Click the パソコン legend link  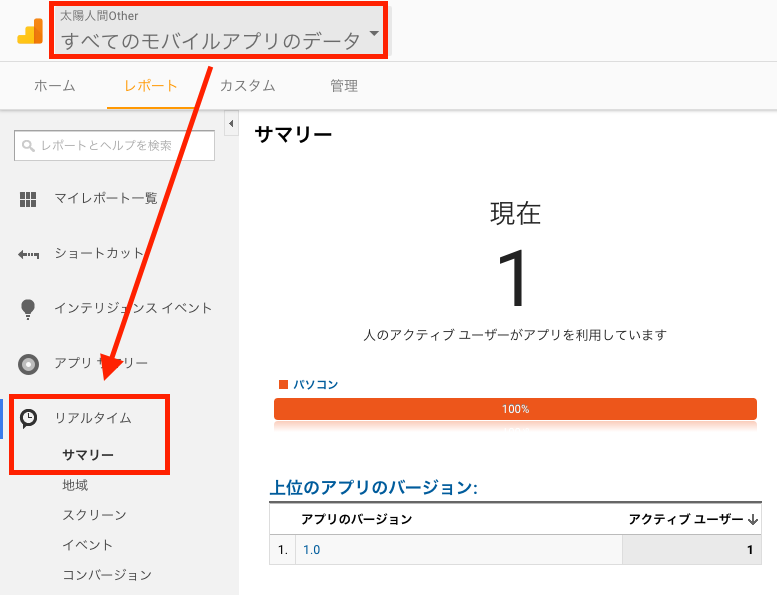[316, 384]
